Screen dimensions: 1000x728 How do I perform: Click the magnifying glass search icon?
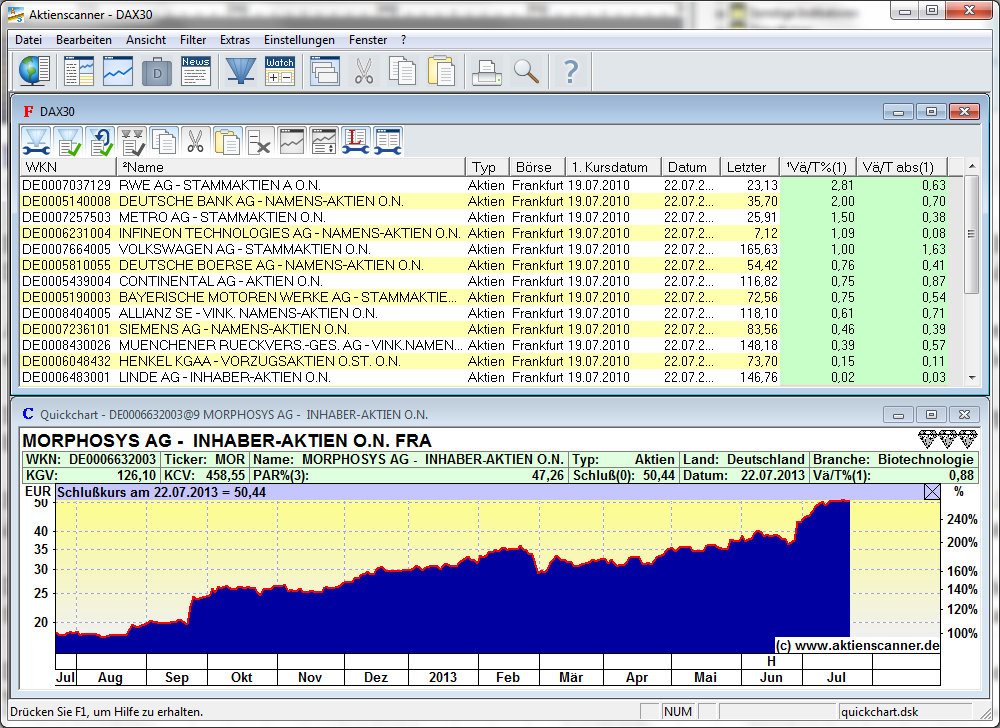pyautogui.click(x=526, y=71)
